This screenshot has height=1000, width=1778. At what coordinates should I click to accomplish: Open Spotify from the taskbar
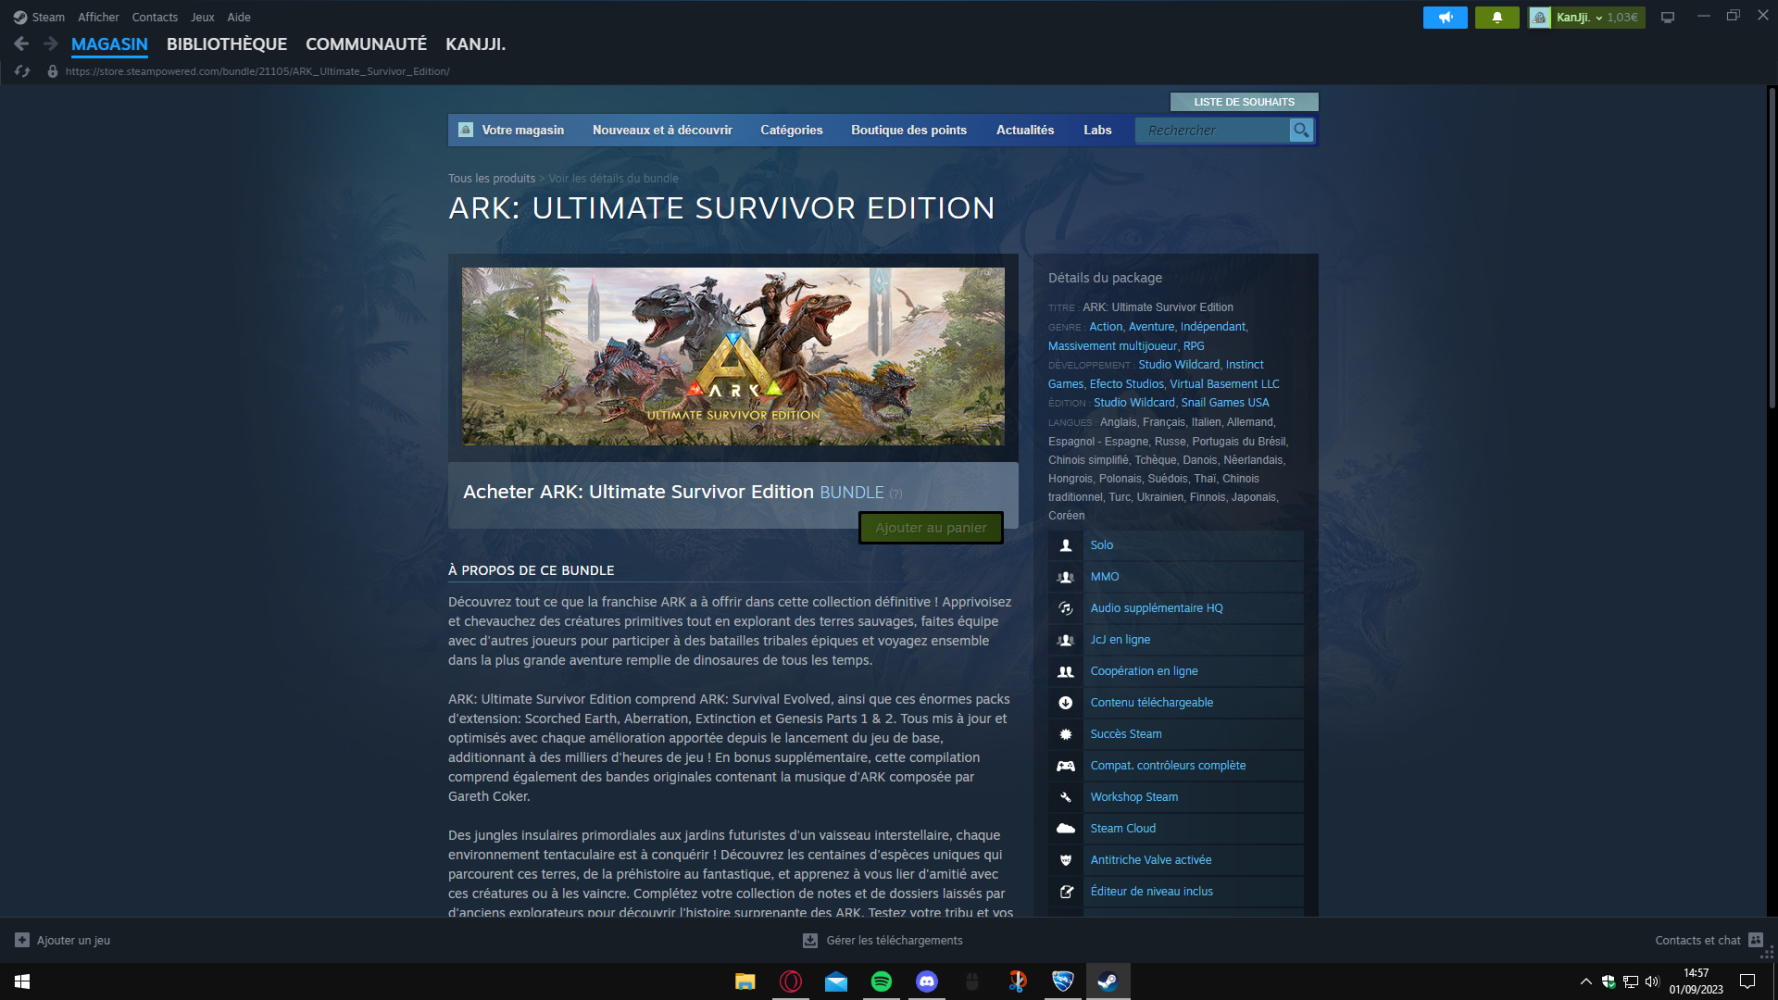click(881, 982)
